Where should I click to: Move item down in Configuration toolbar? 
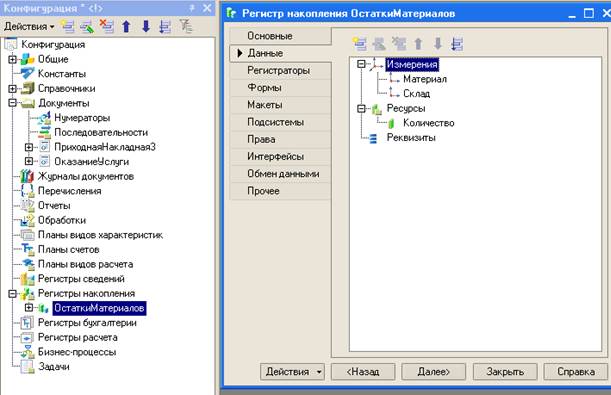[x=146, y=26]
